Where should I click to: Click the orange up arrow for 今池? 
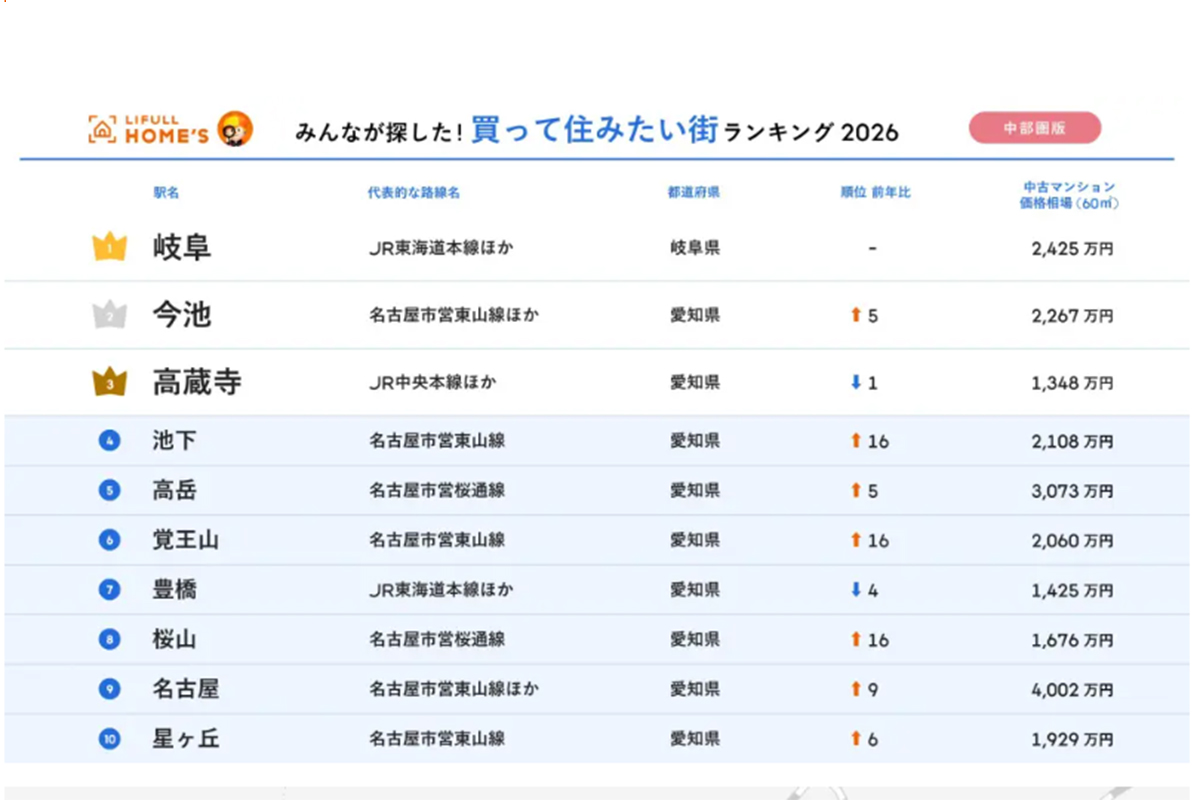click(855, 315)
